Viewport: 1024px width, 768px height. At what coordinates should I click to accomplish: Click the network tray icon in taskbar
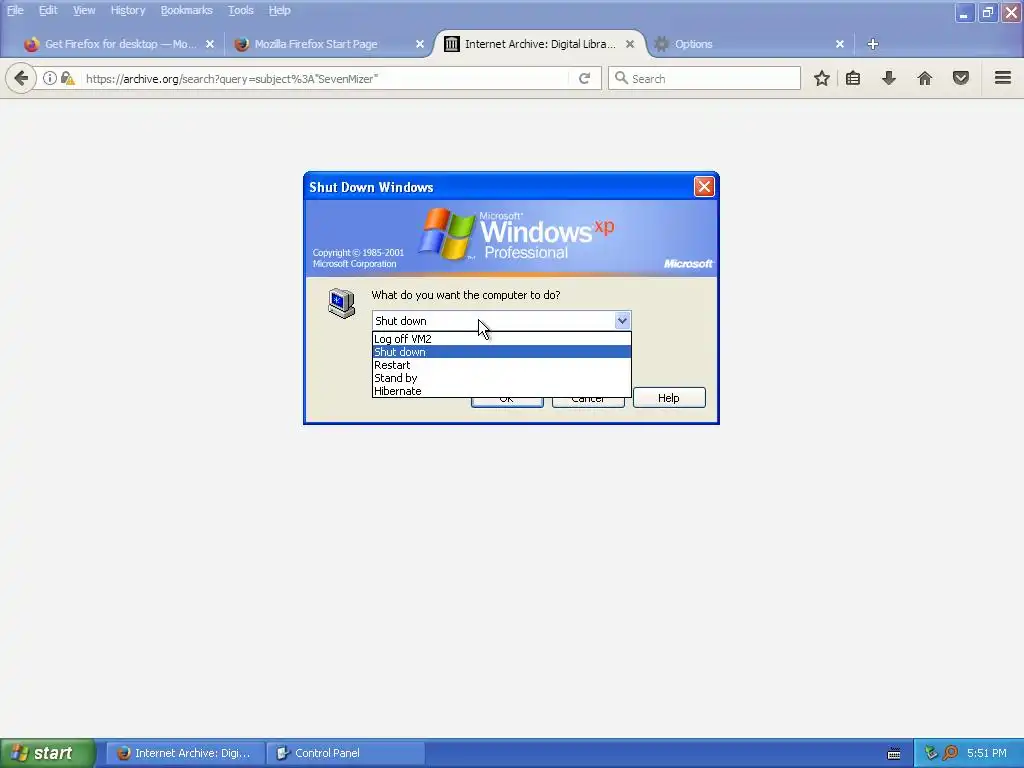click(x=931, y=754)
